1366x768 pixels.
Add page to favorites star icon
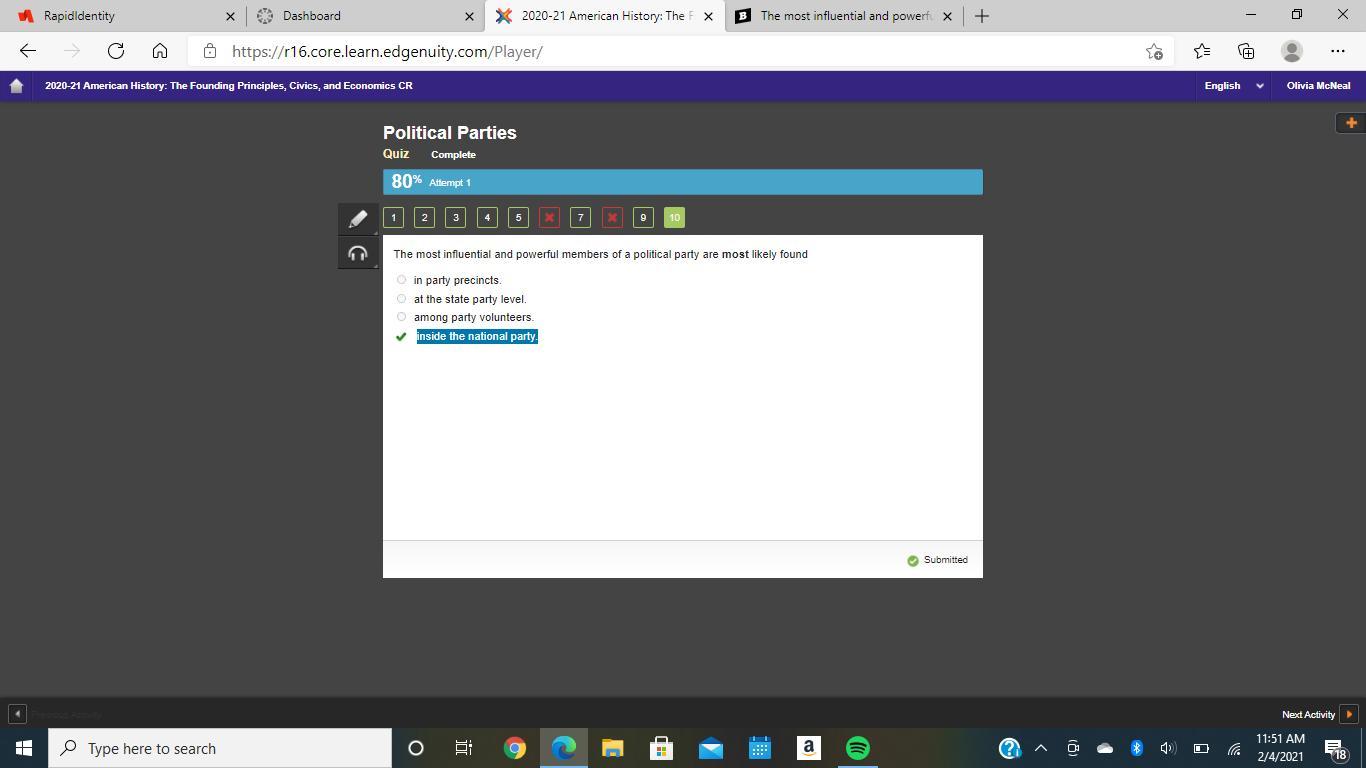click(1154, 51)
